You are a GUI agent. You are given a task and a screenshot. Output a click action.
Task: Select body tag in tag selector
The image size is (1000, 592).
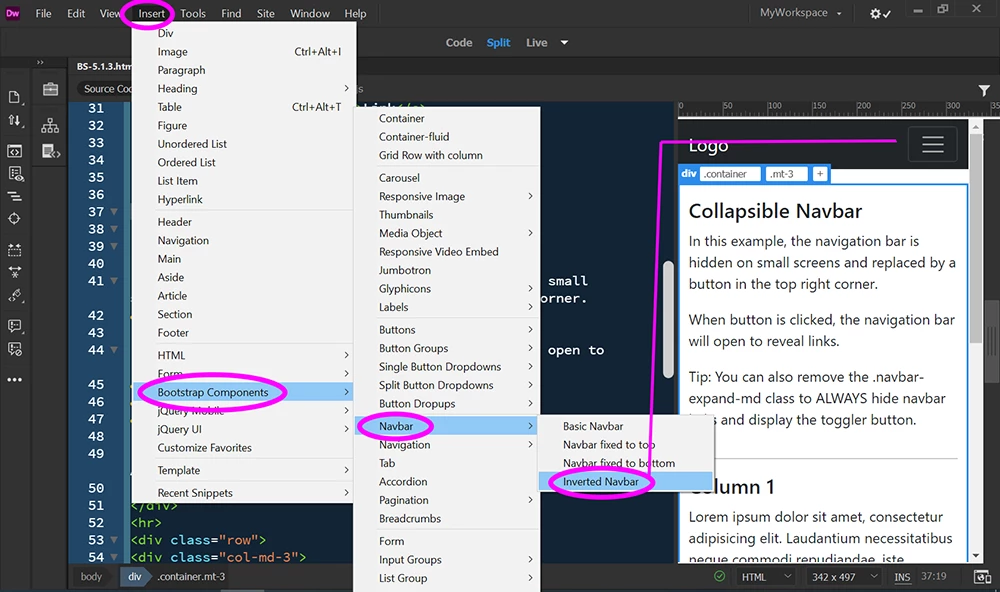coord(91,577)
